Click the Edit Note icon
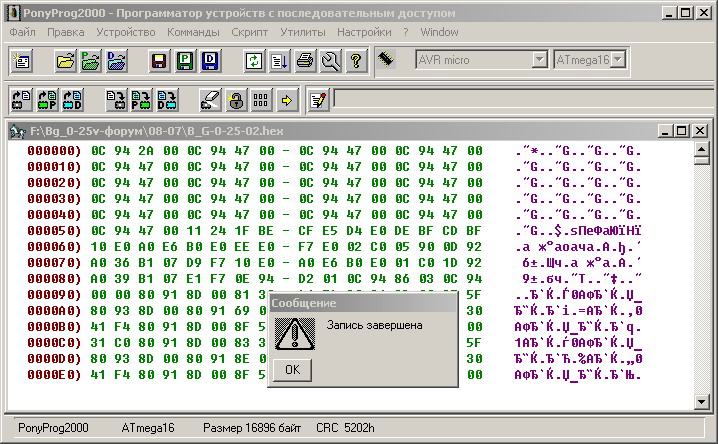The width and height of the screenshot is (718, 444). click(x=318, y=100)
